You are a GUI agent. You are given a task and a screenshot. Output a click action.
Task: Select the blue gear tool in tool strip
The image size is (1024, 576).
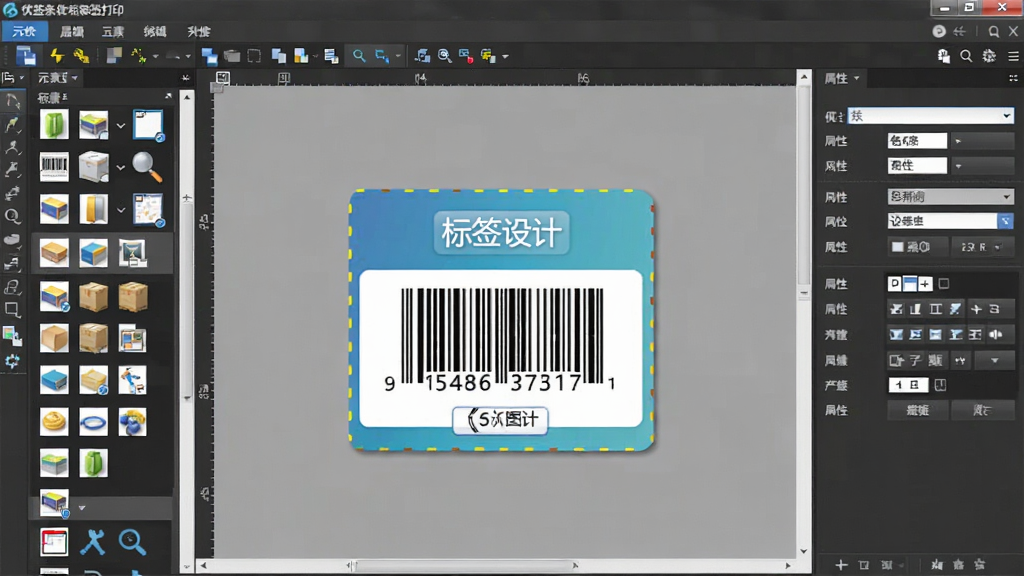coord(12,360)
